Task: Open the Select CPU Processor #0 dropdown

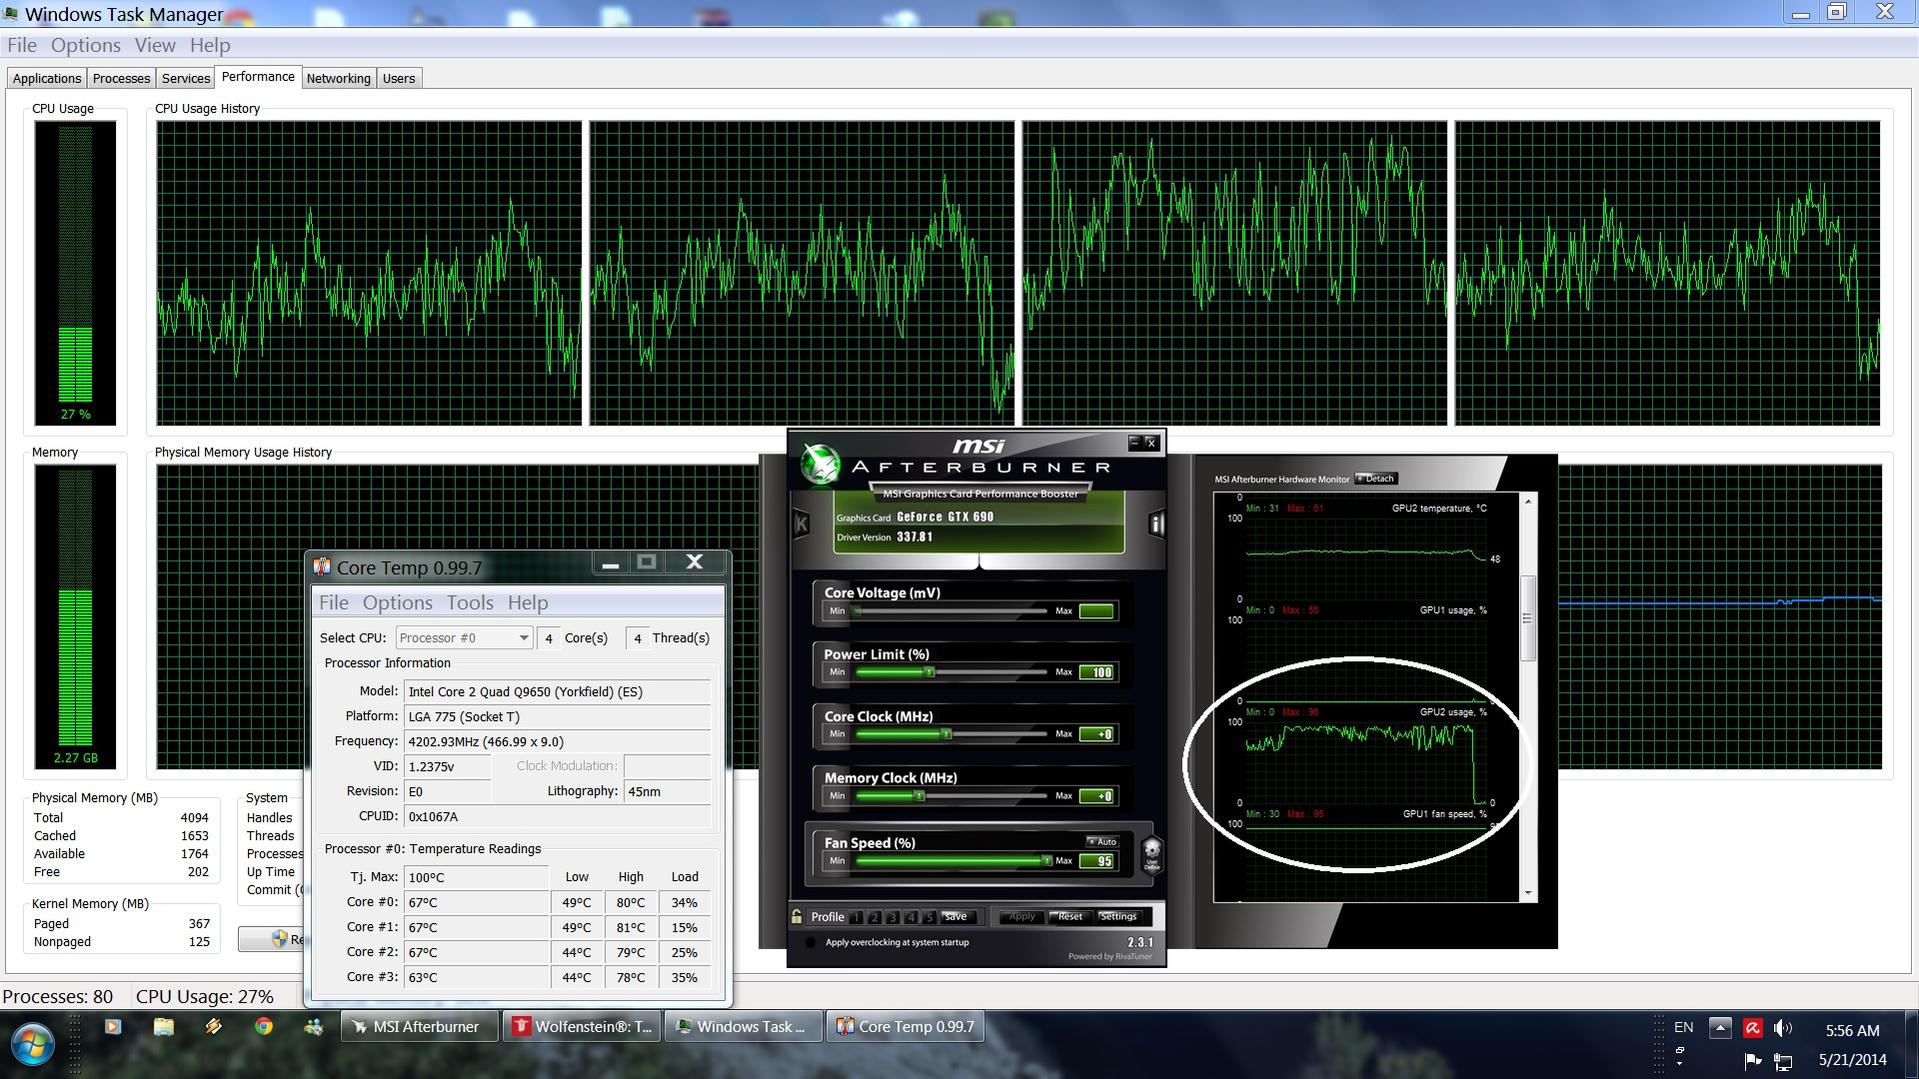Action: 464,638
